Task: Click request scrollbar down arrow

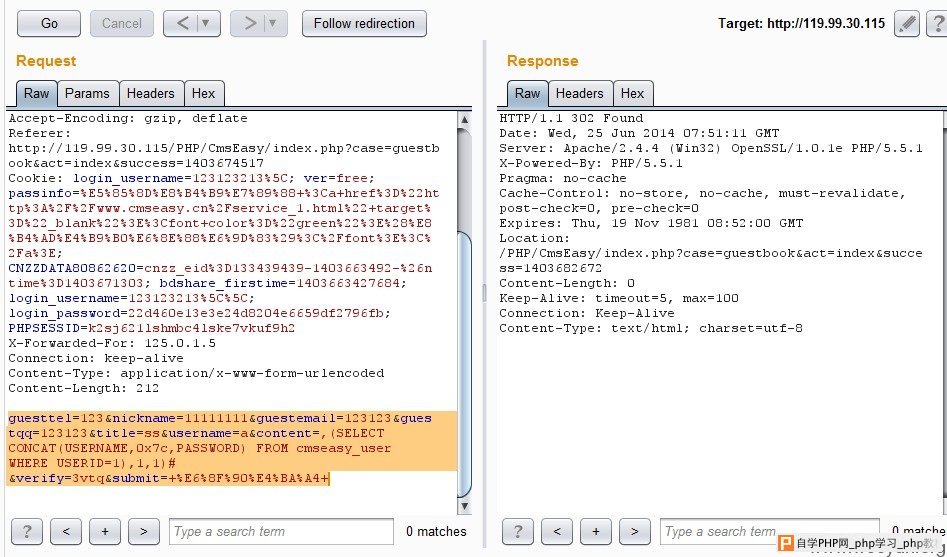Action: [464, 506]
